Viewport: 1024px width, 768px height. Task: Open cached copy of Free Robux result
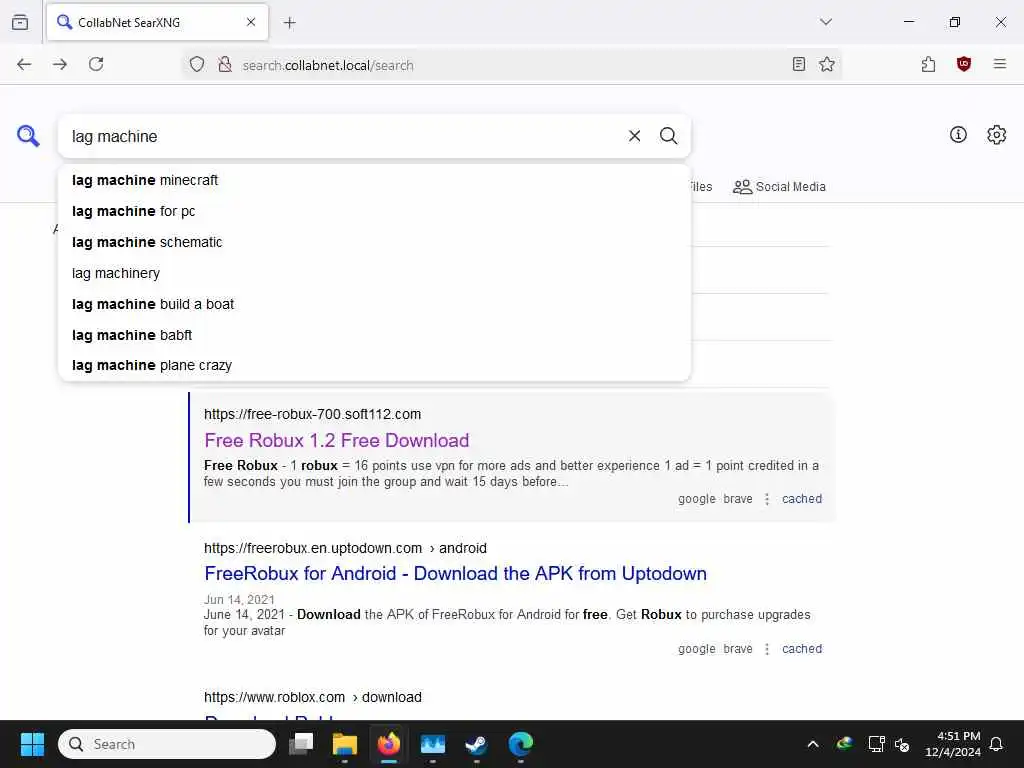pyautogui.click(x=802, y=499)
